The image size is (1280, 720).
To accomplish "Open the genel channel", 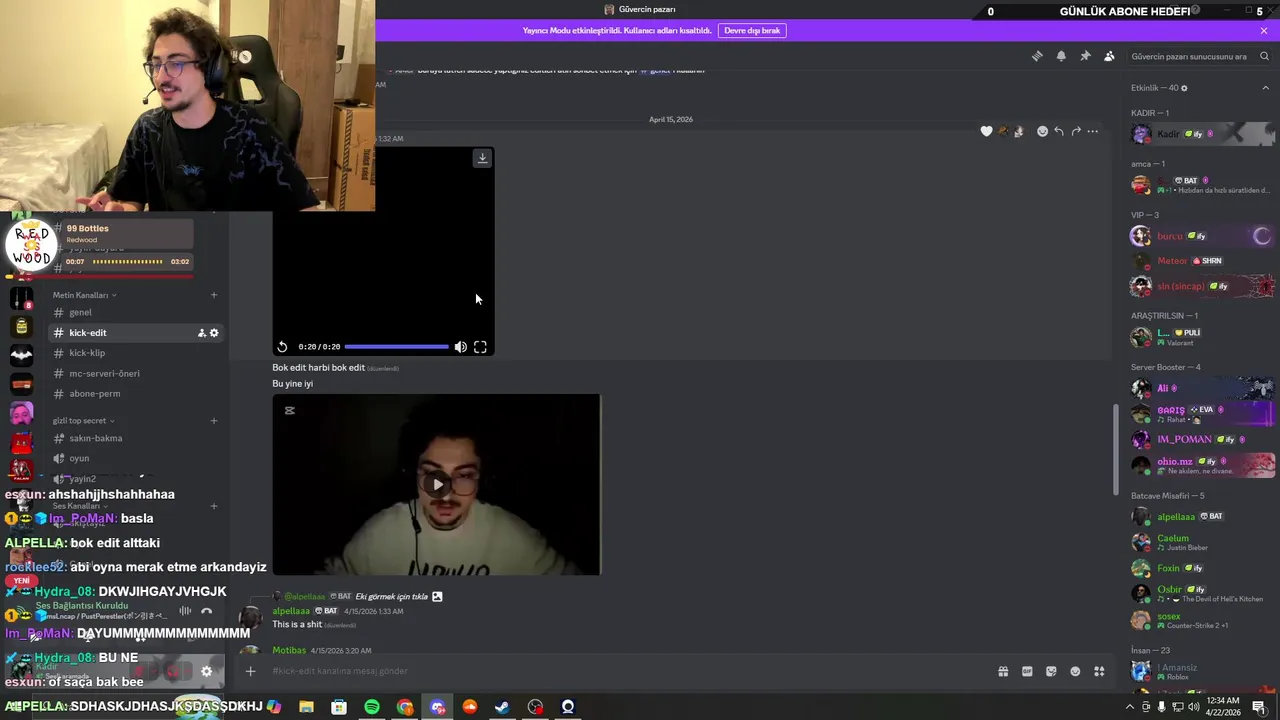I will (x=135, y=312).
